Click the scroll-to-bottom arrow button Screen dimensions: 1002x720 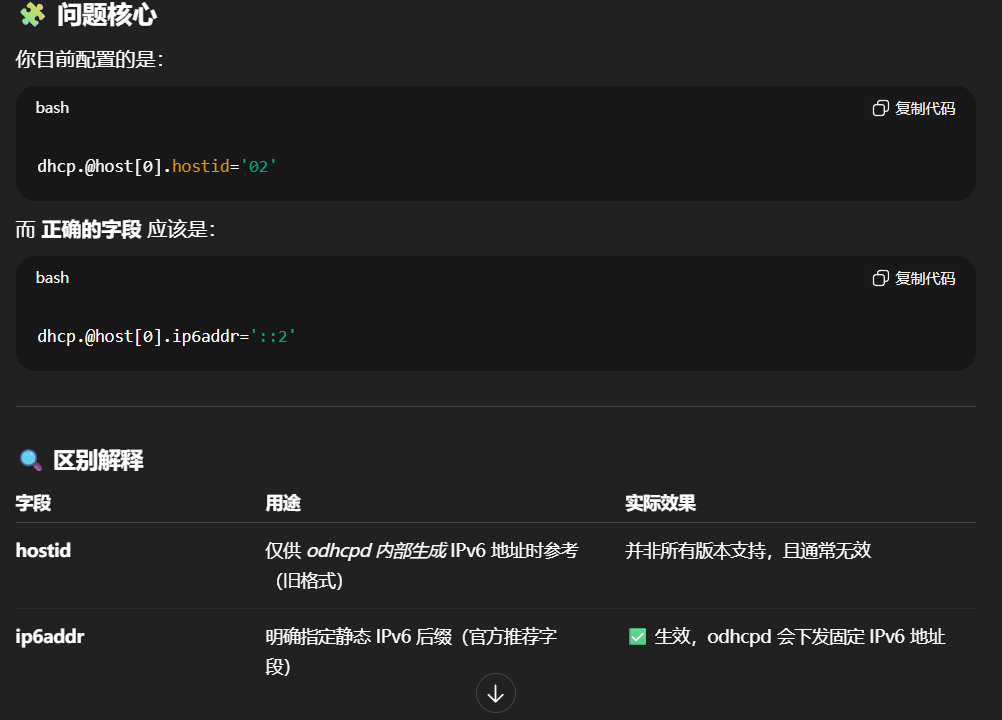495,693
